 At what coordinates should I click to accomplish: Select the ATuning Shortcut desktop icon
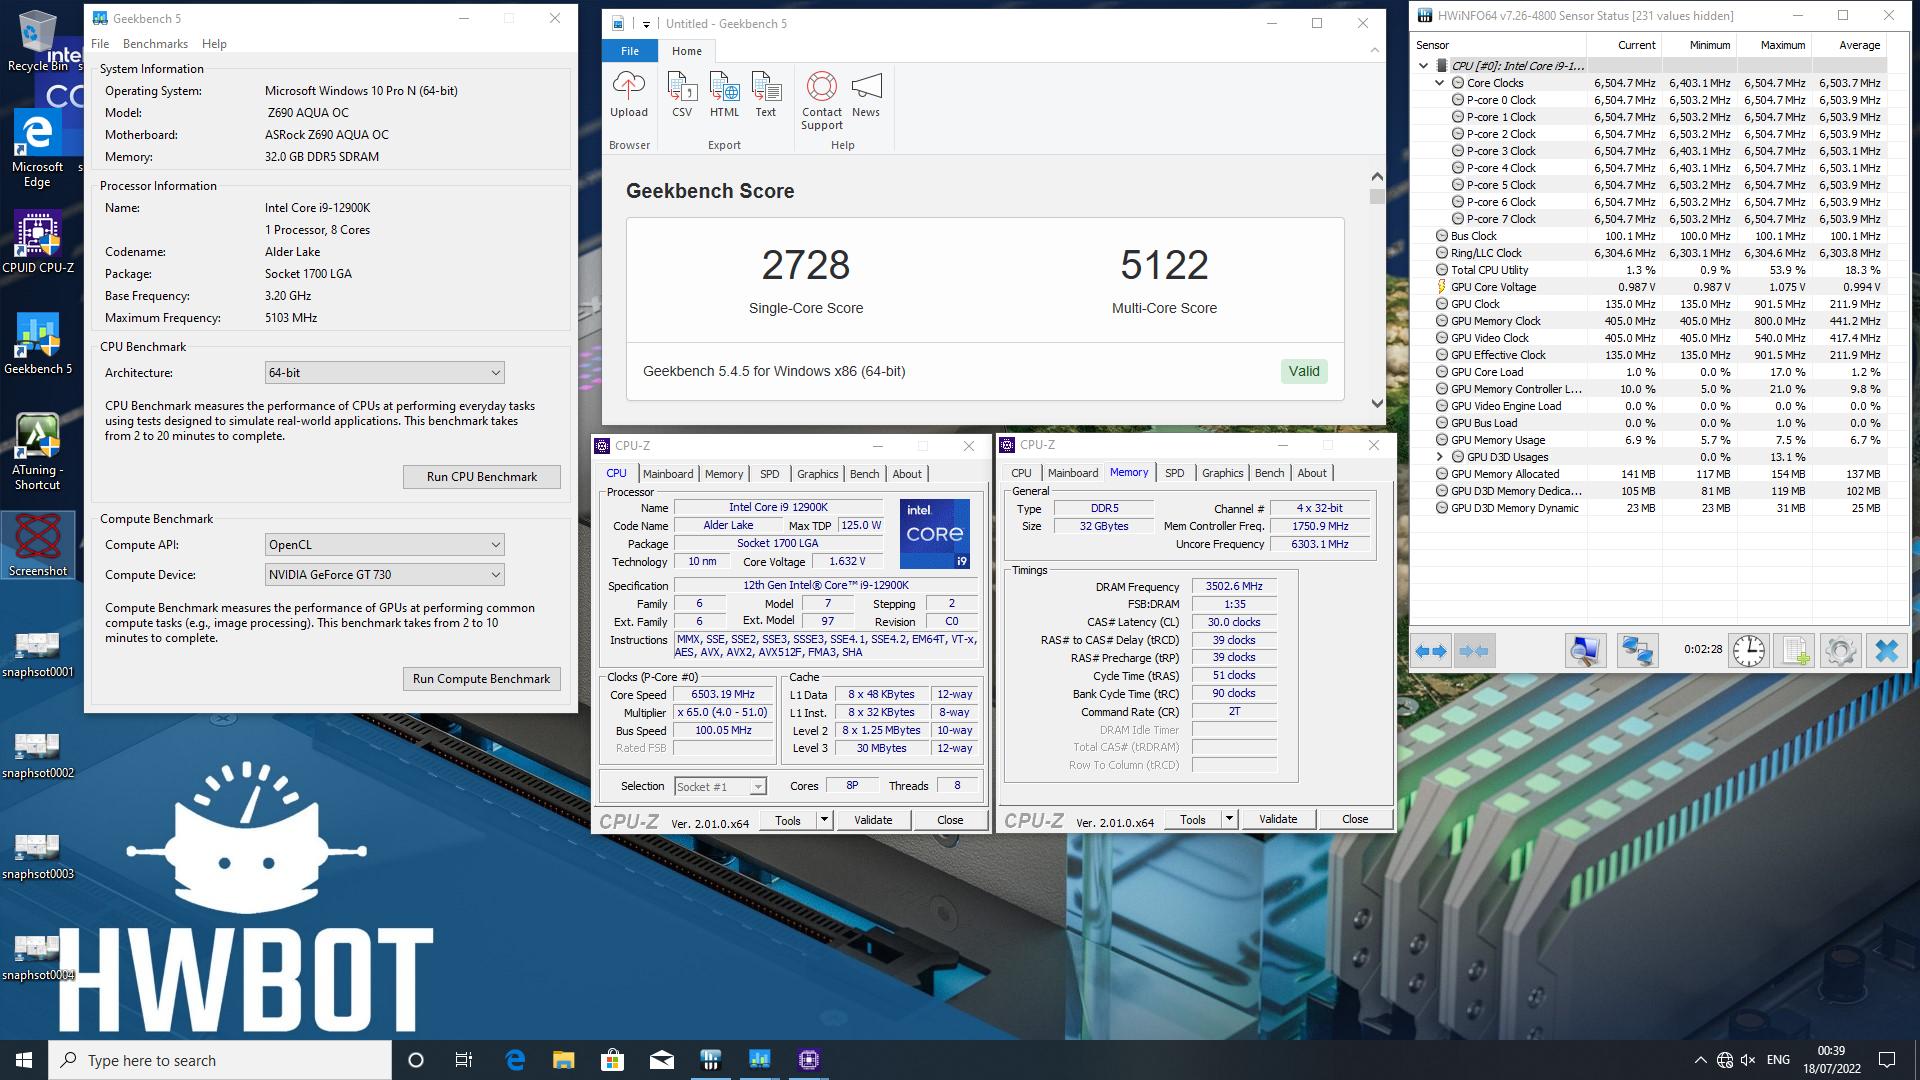pyautogui.click(x=38, y=452)
